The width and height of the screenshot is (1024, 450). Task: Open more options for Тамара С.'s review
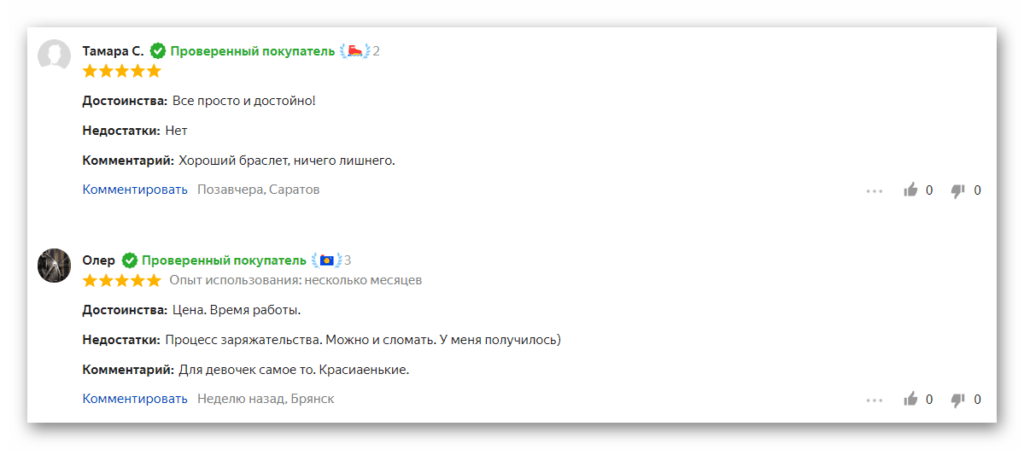tap(874, 191)
